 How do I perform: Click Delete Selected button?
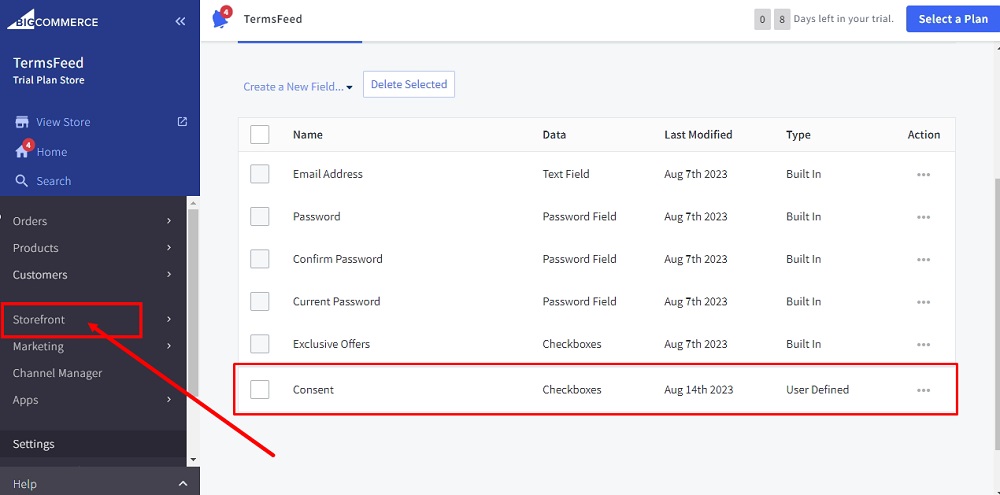tap(409, 84)
